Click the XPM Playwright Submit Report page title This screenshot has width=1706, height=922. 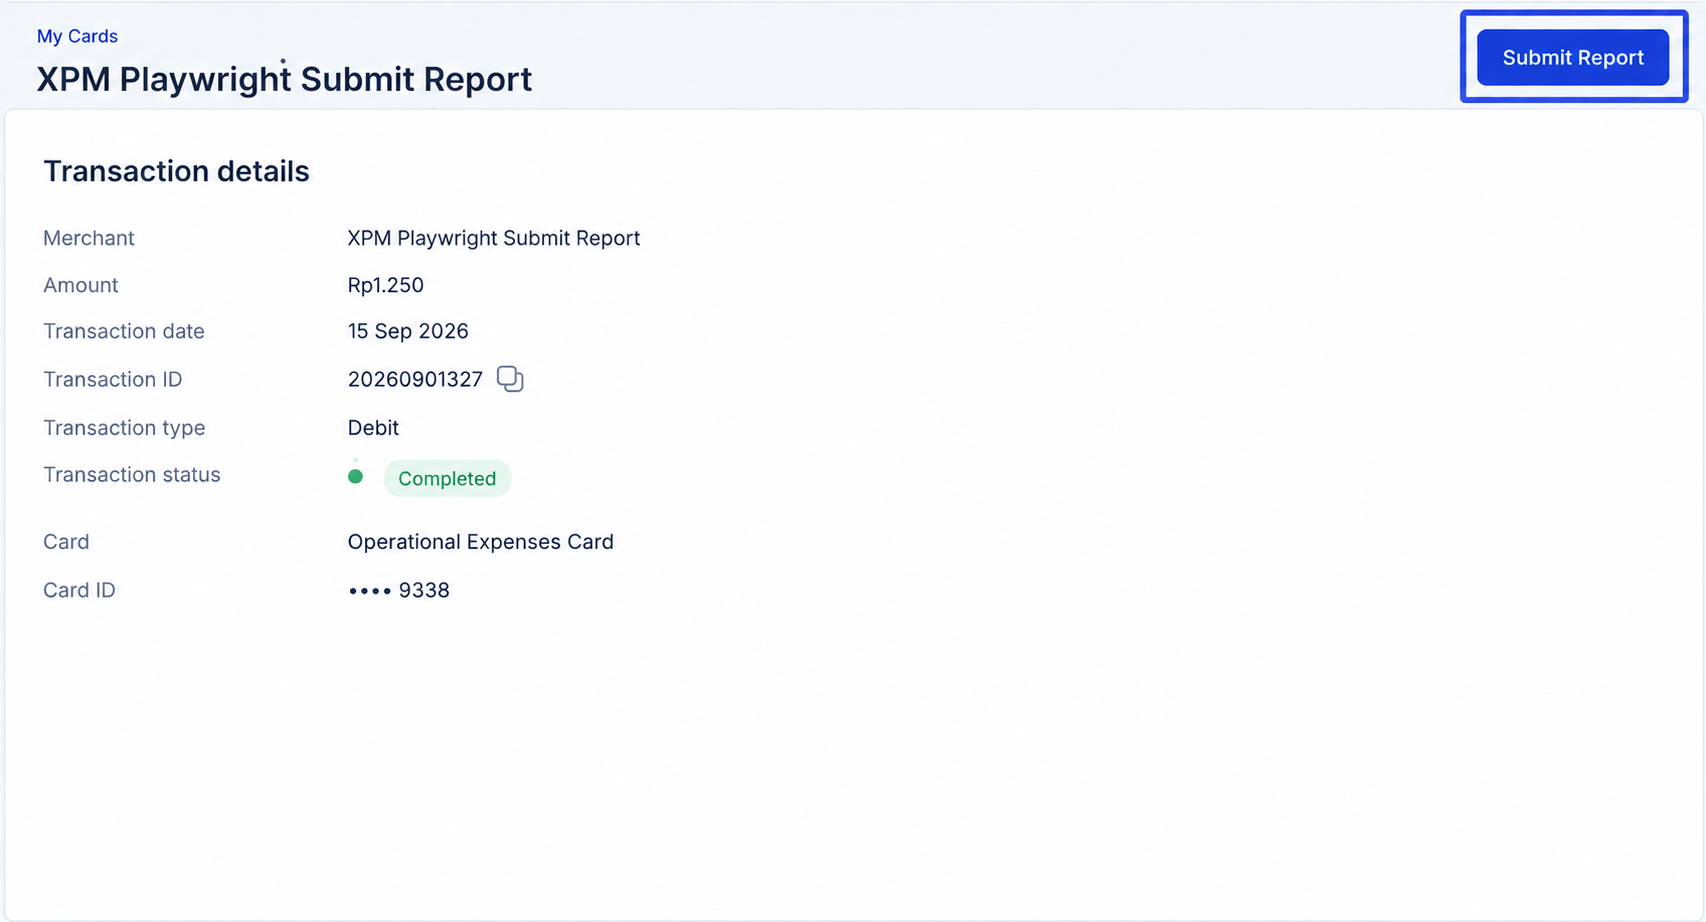point(284,79)
